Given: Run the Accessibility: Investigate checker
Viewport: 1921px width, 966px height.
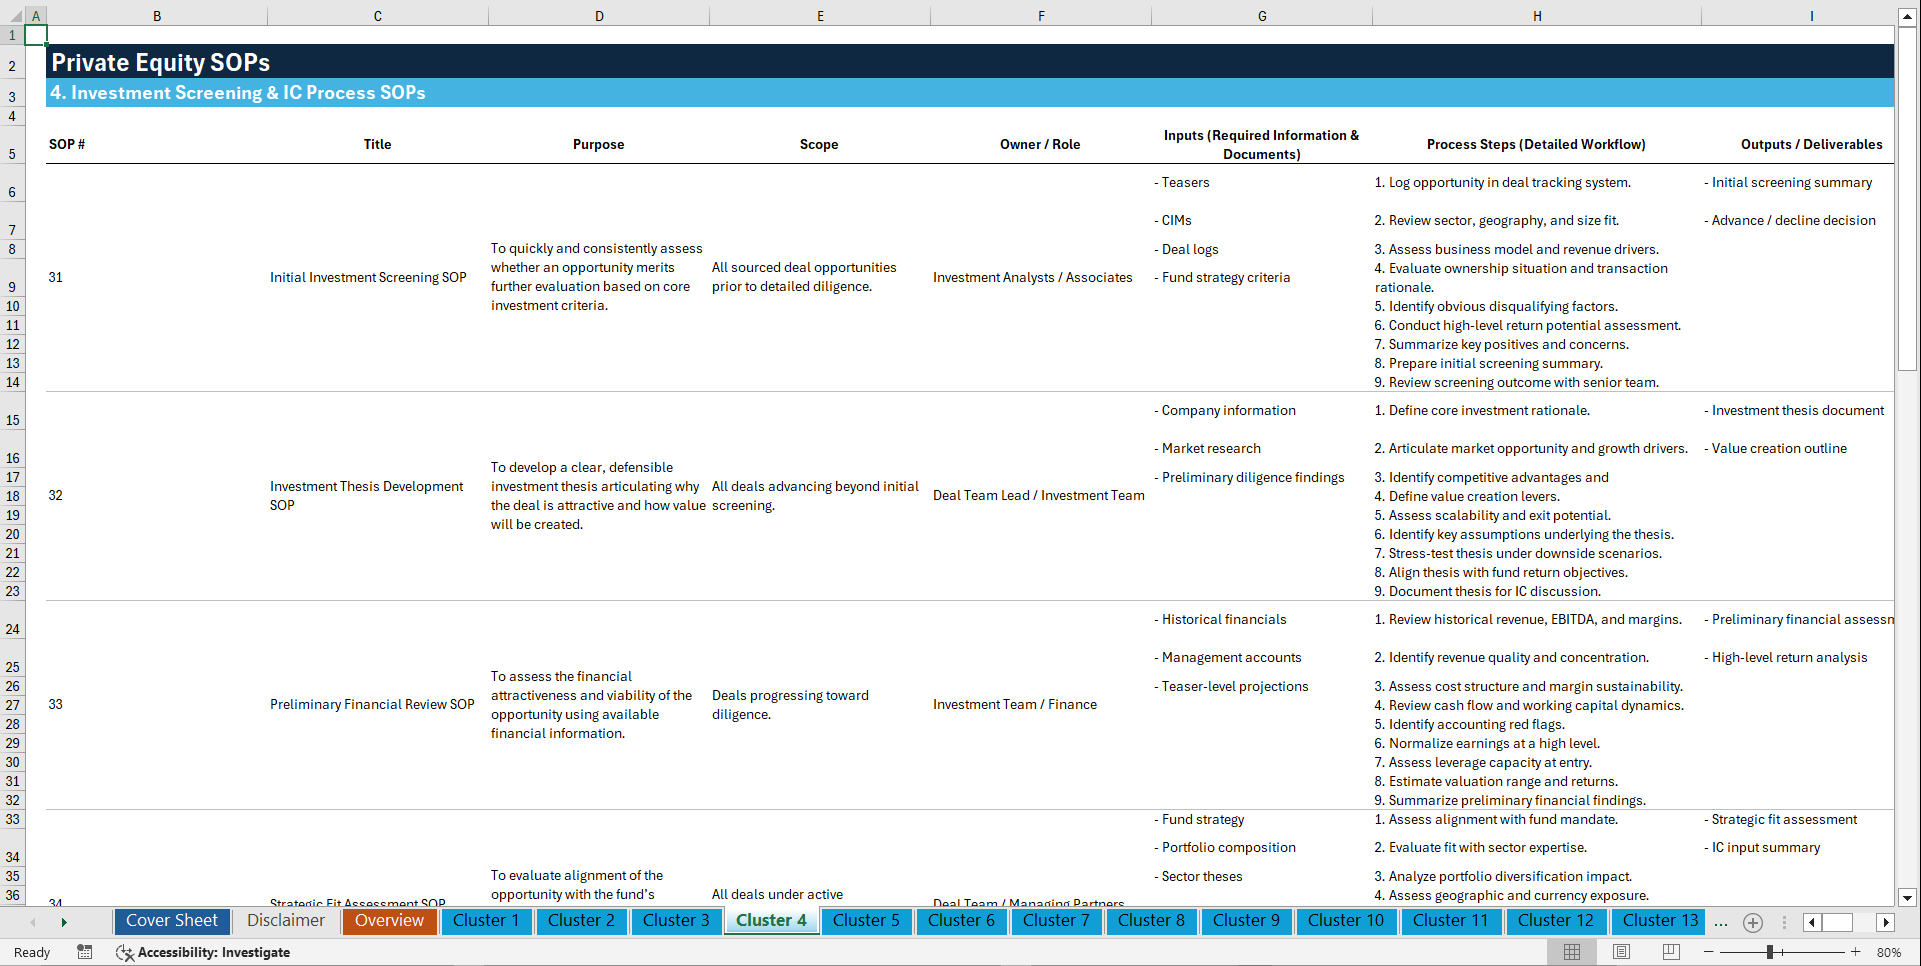Looking at the screenshot, I should point(204,952).
